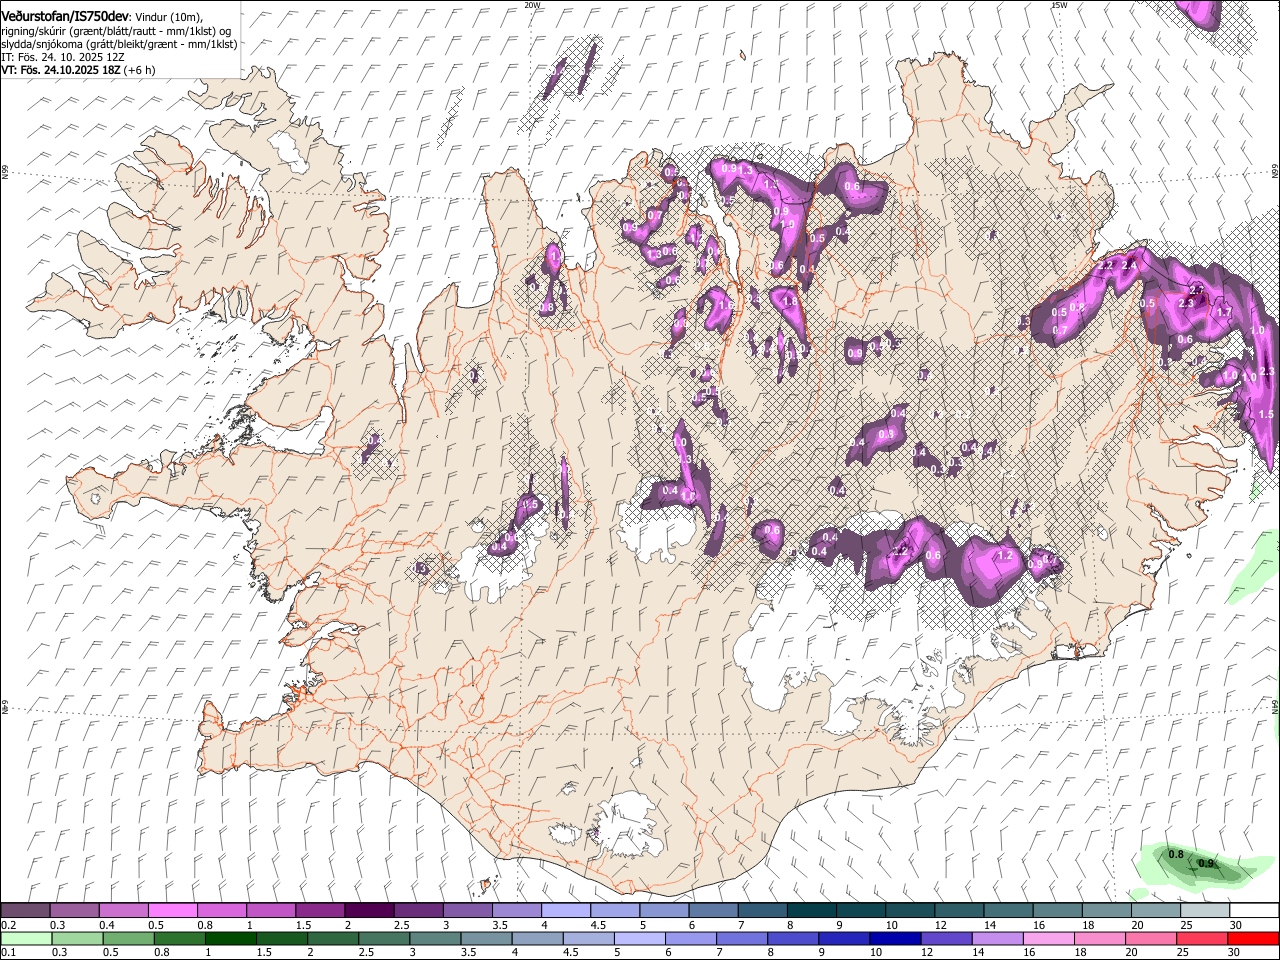Pick the lavender snow swatch for 4–4.5

[566, 910]
